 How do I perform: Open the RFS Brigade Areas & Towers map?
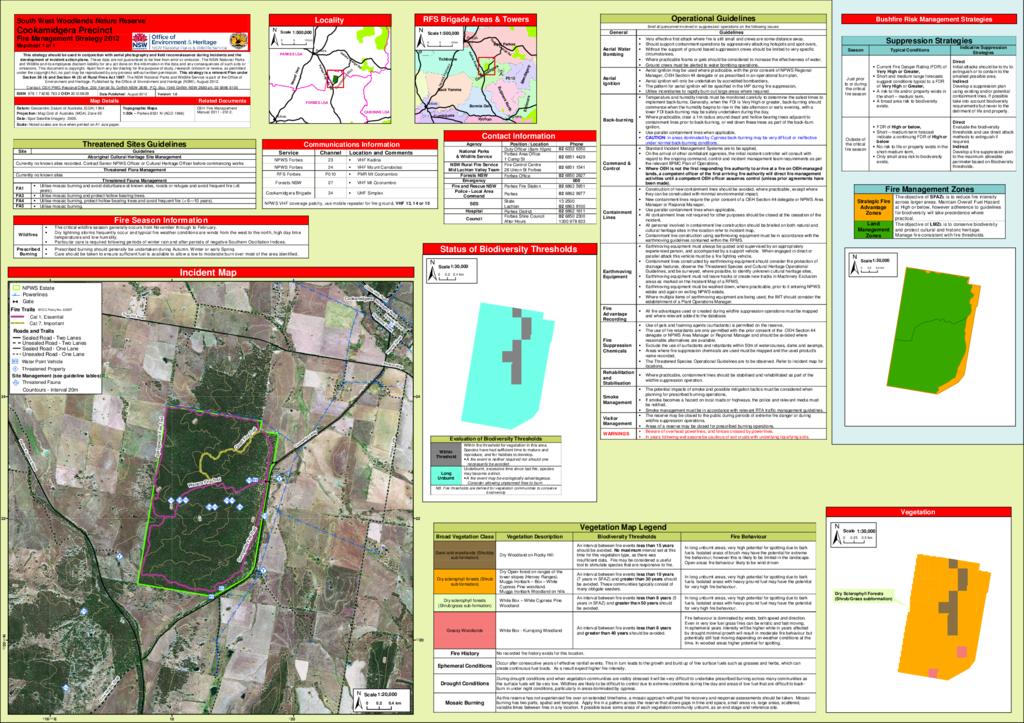pyautogui.click(x=475, y=74)
